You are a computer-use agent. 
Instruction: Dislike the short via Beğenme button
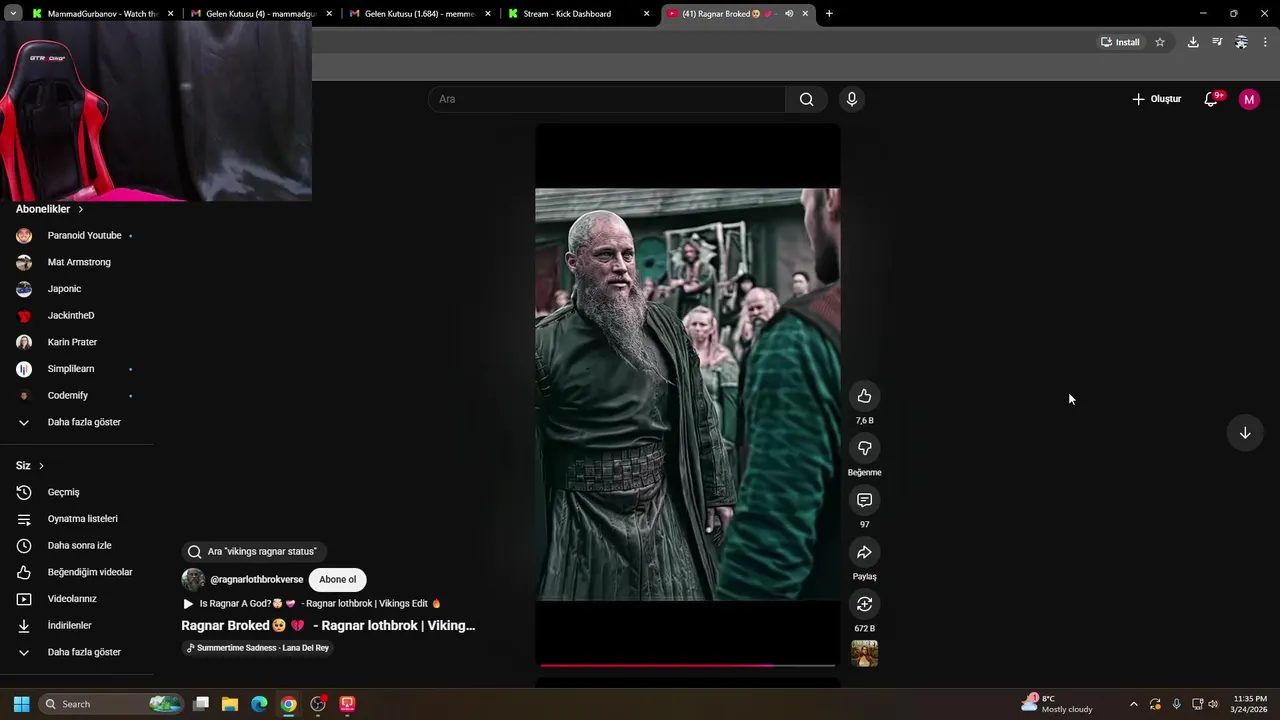click(864, 448)
